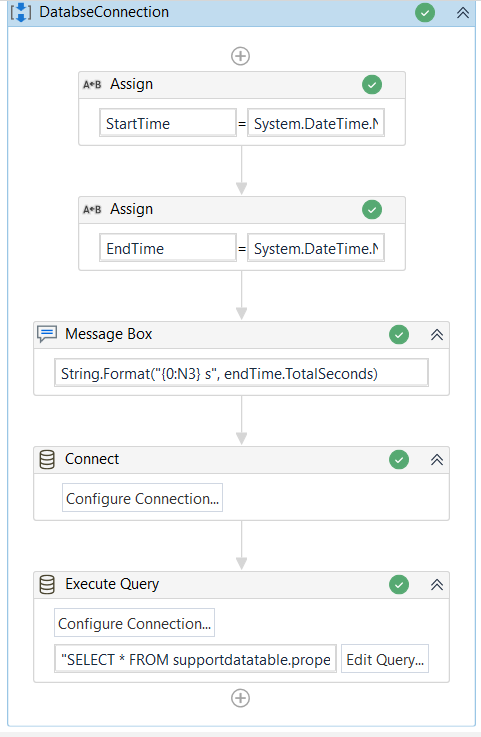This screenshot has width=481, height=737.
Task: Open Configure Connection in Connect activity
Action: 142,498
